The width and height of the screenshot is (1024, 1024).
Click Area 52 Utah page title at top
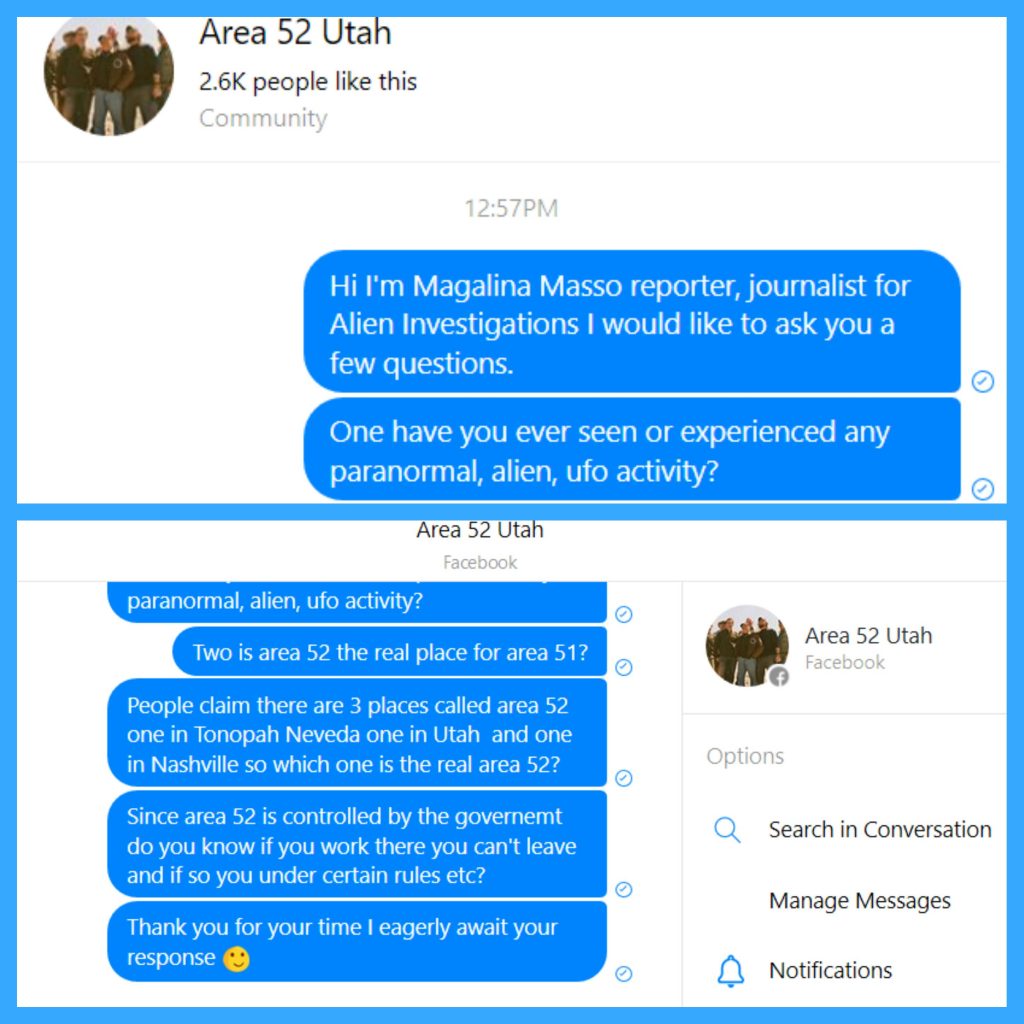(x=295, y=32)
